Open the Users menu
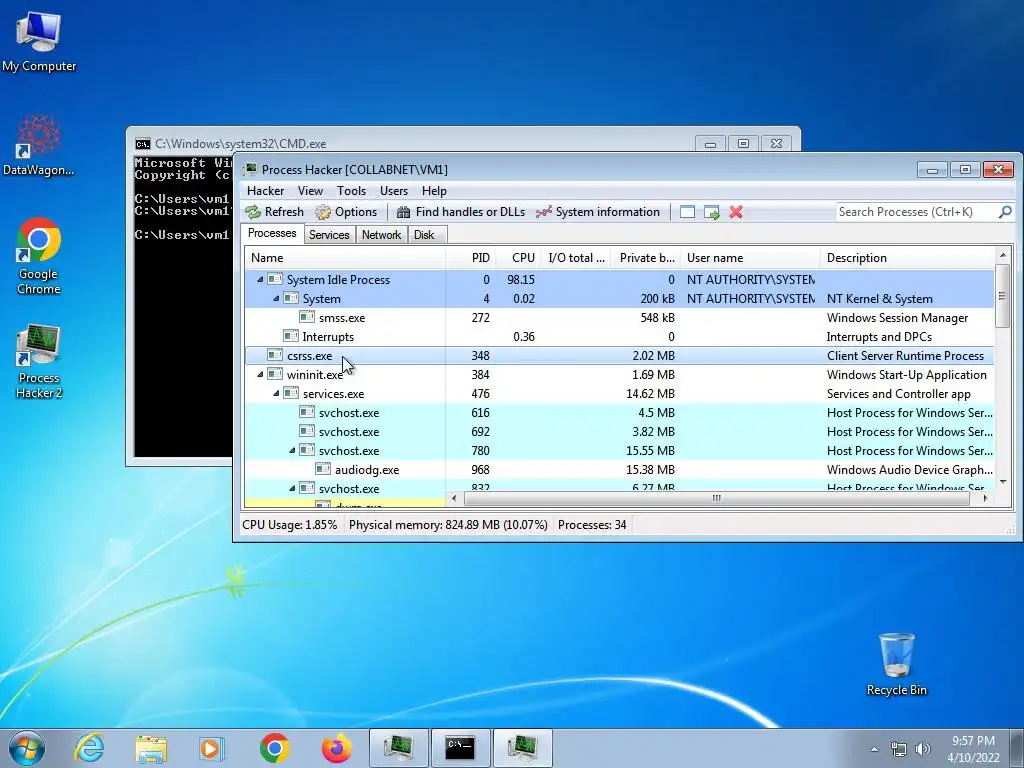The width and height of the screenshot is (1024, 768). (x=394, y=191)
